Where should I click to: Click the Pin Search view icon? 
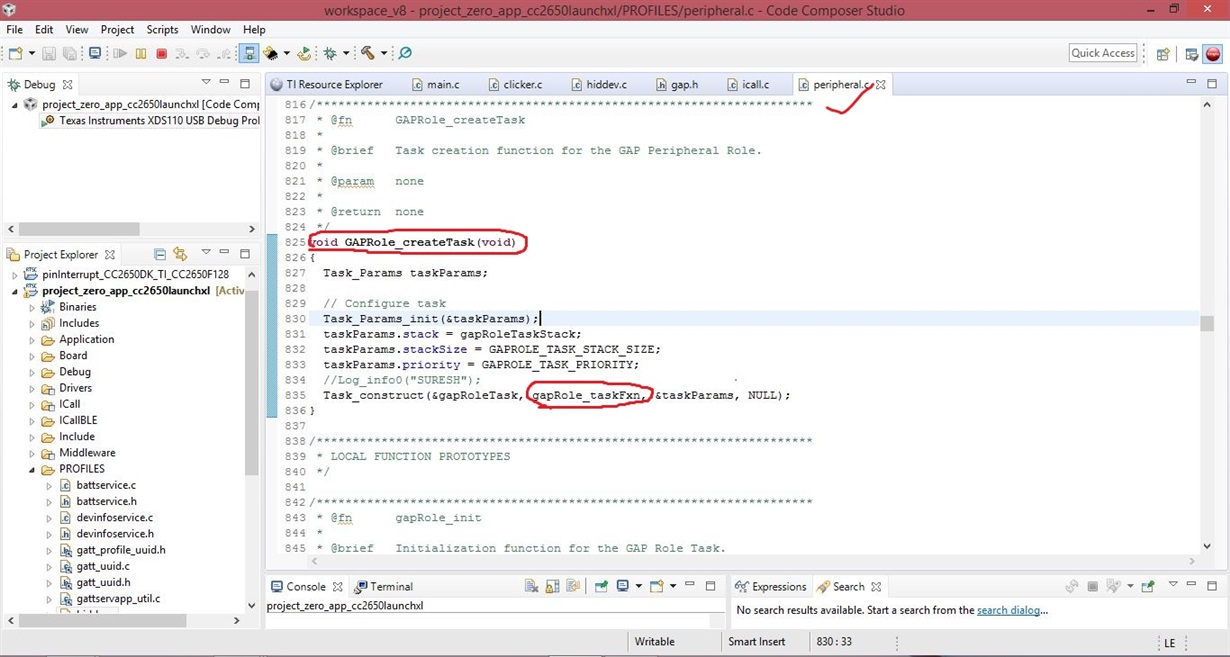click(x=1148, y=586)
